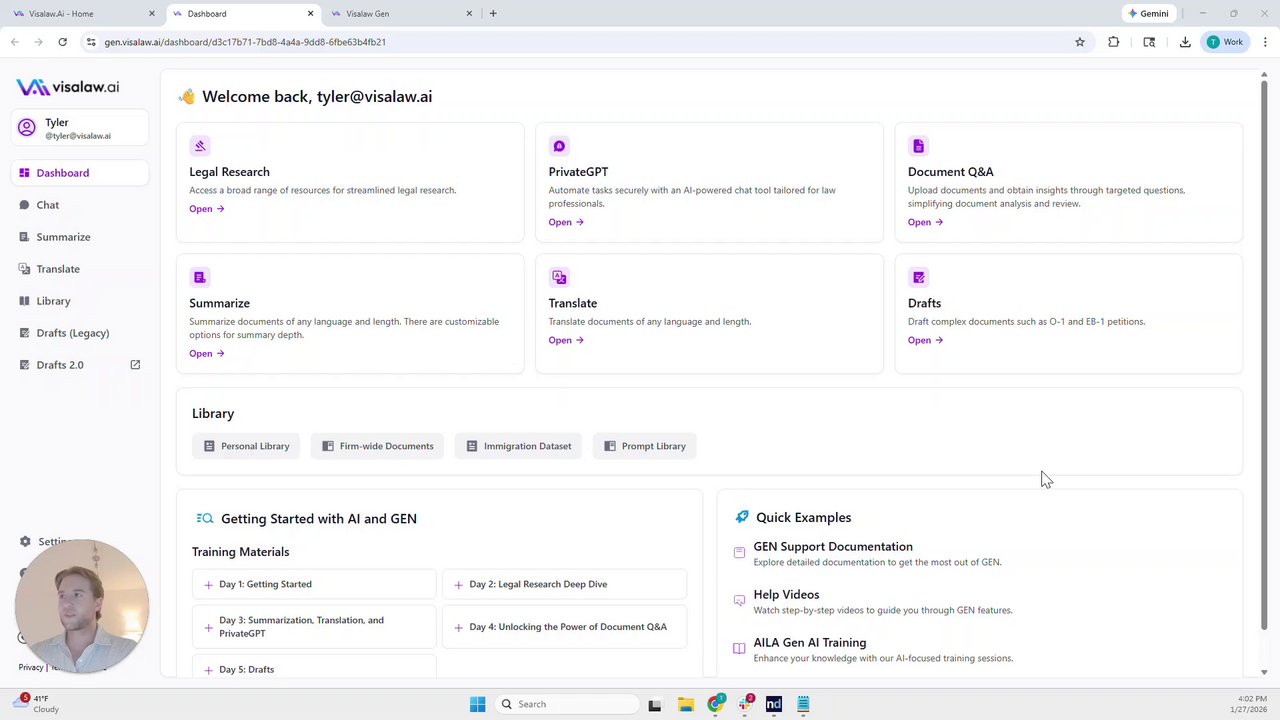1280x720 pixels.
Task: Click the Drafts card icon
Action: click(918, 277)
